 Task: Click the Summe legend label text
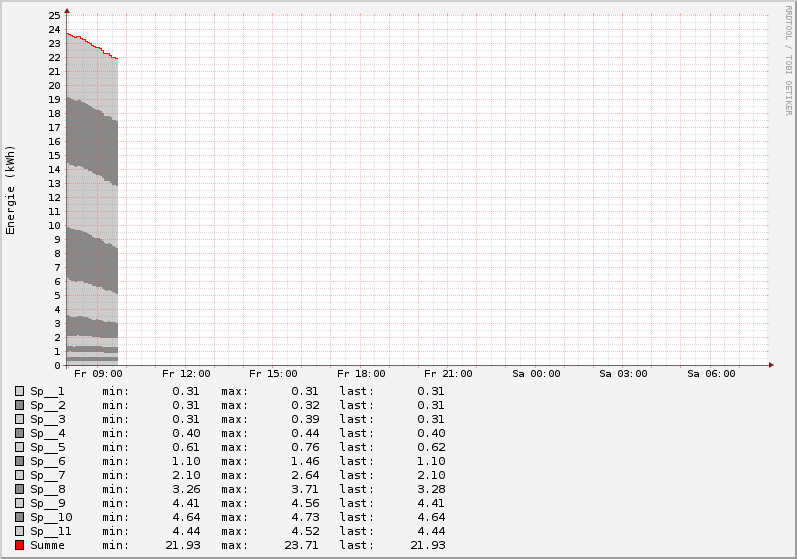[47, 545]
